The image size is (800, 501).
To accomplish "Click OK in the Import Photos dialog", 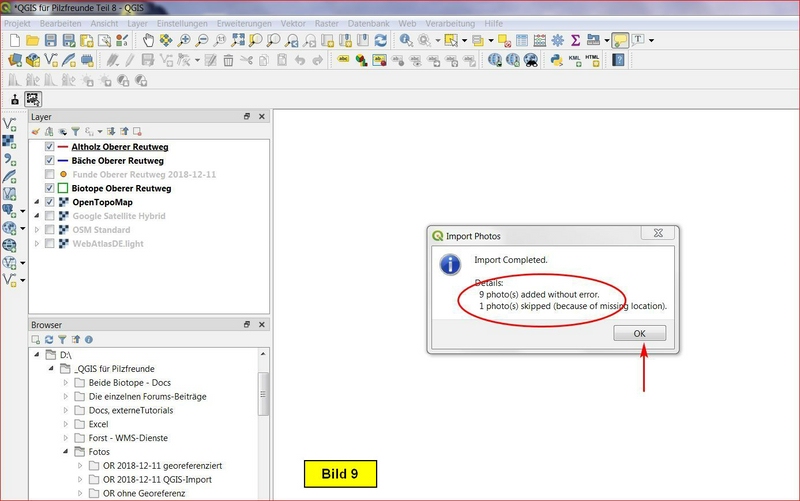I will pos(640,334).
